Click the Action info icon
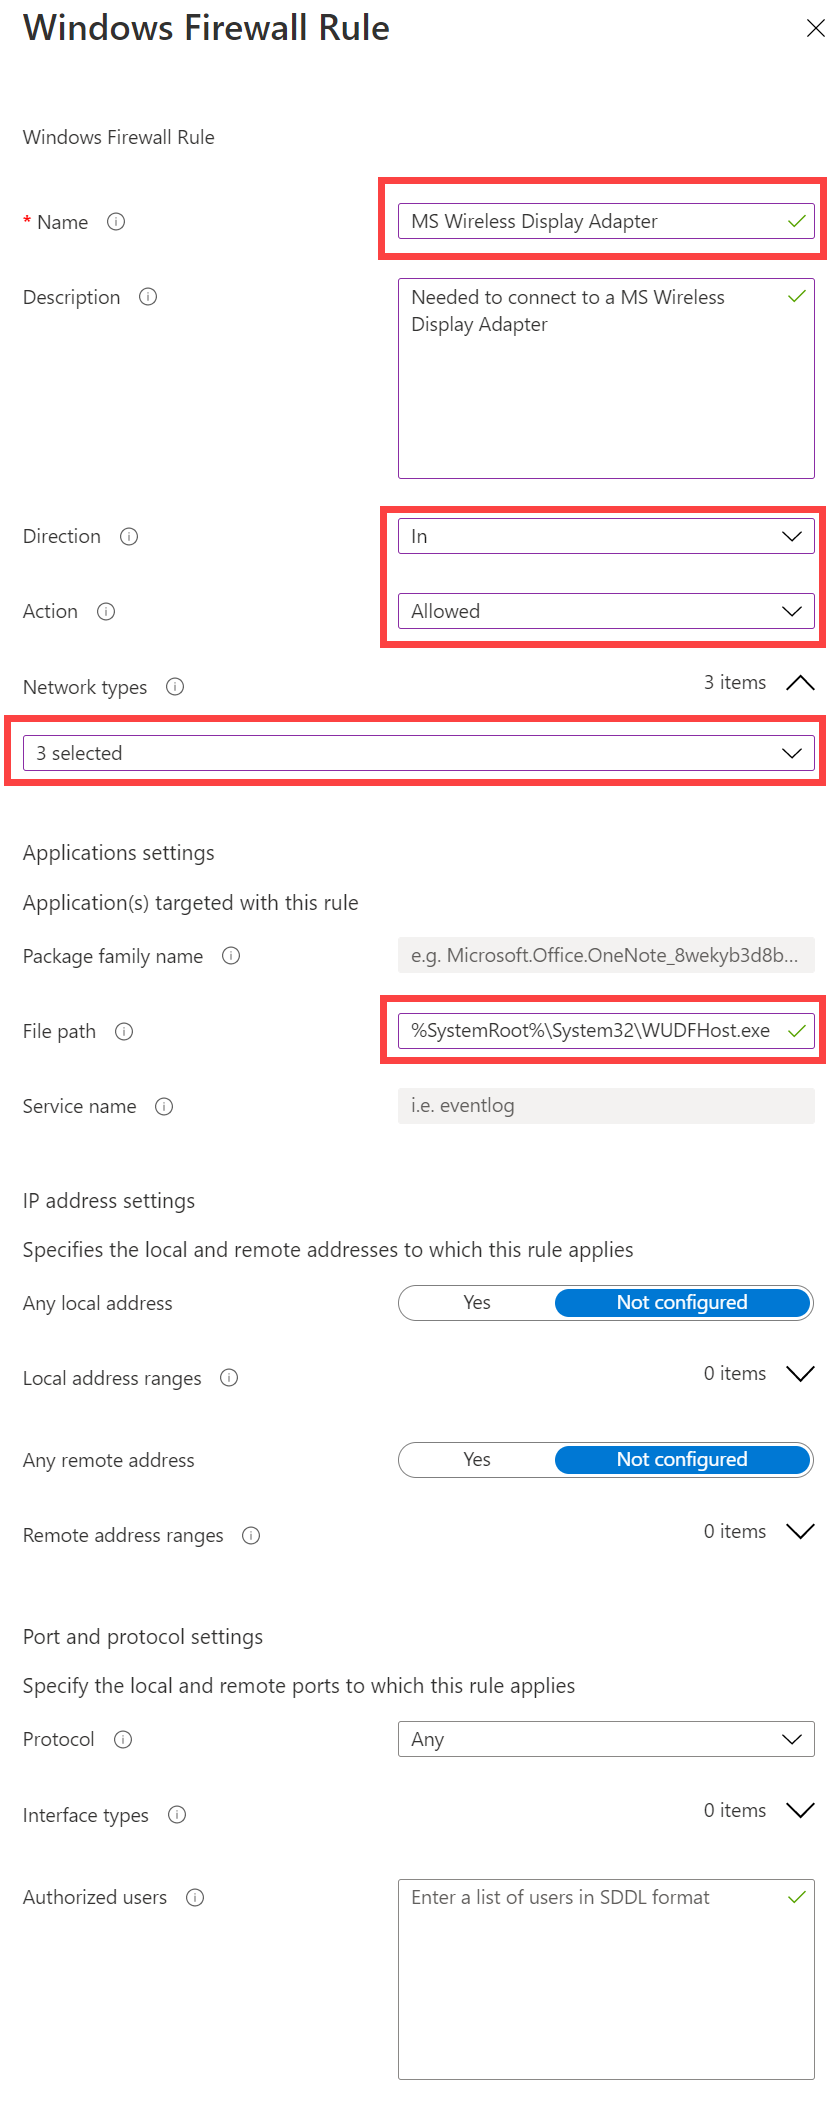This screenshot has width=834, height=2128. click(106, 612)
